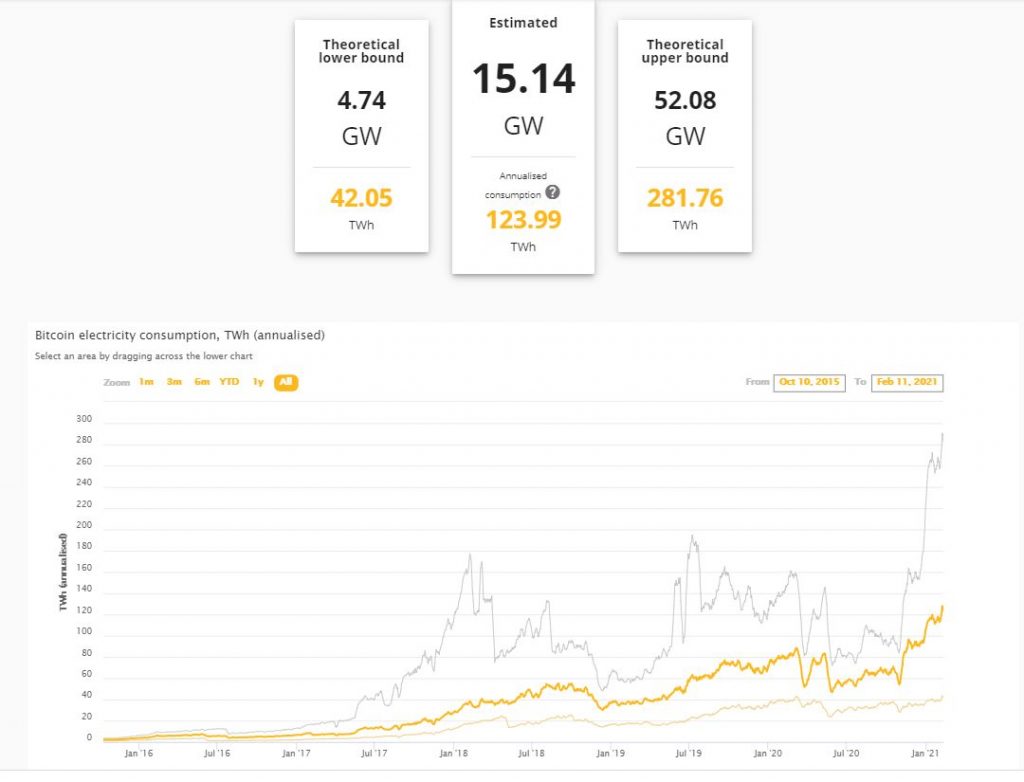
Task: Click the upper bound value 52.08
Action: (x=685, y=101)
